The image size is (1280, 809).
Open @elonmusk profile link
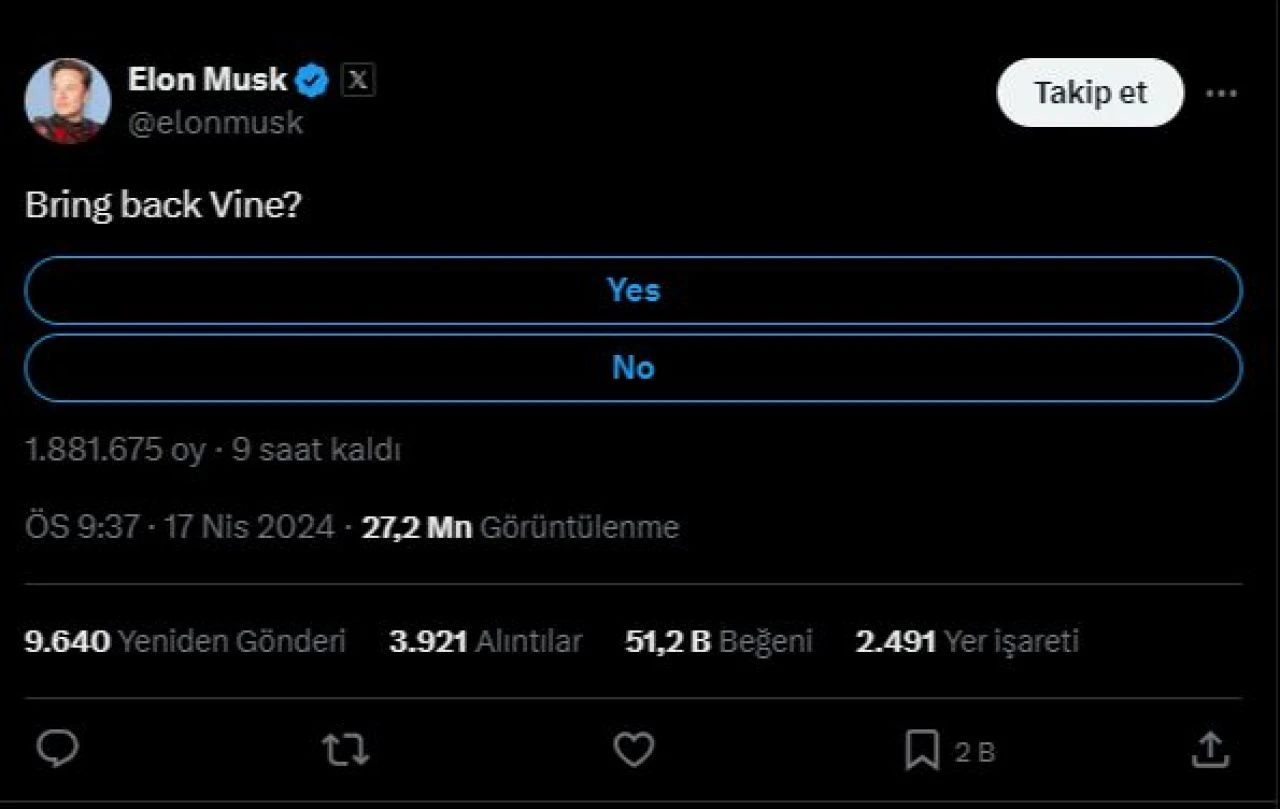[217, 122]
